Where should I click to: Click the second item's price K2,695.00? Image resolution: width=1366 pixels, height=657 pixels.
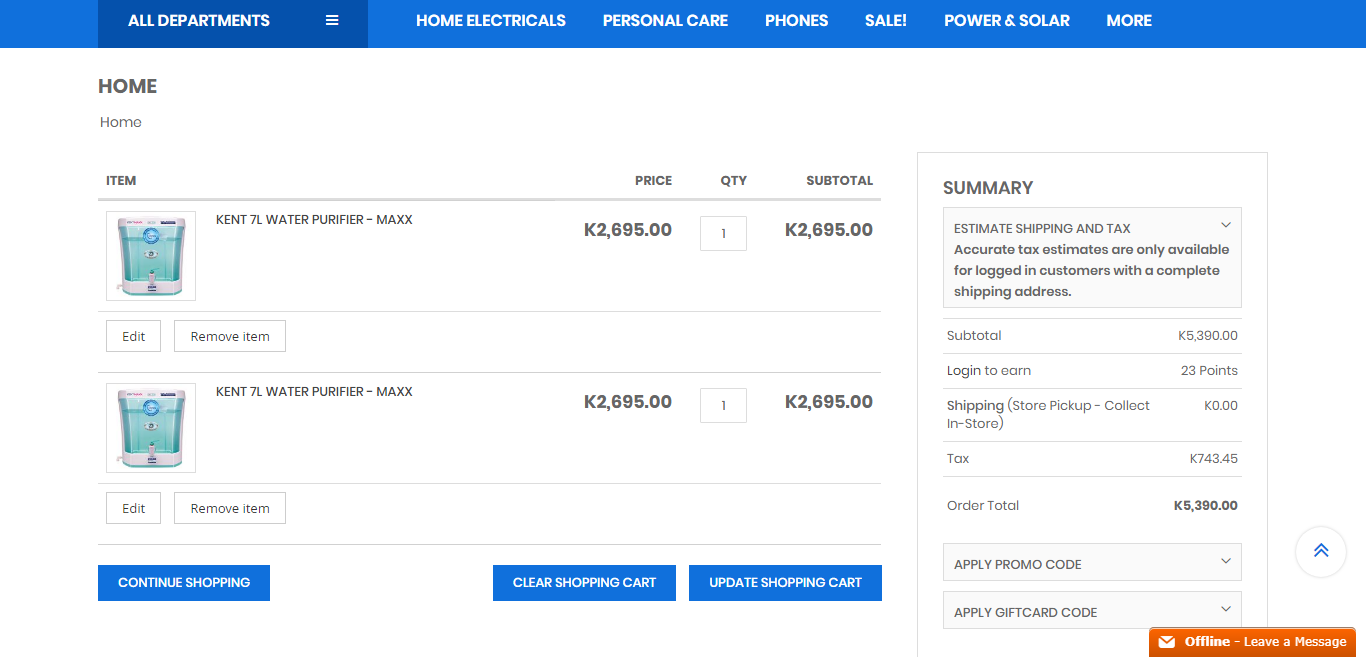click(x=628, y=402)
